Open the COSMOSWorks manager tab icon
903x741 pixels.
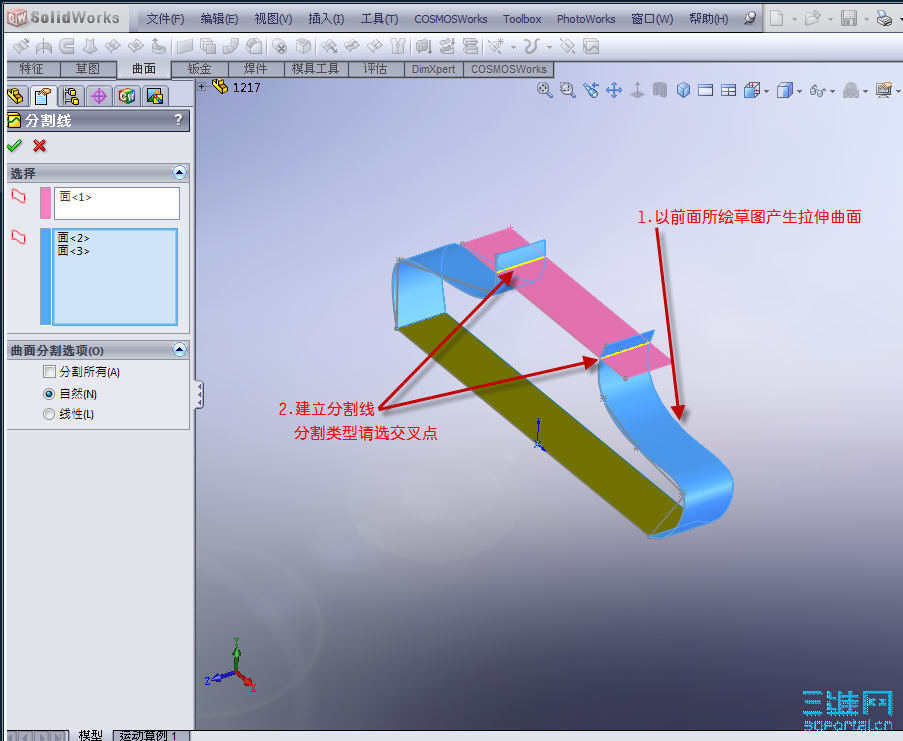pos(127,96)
